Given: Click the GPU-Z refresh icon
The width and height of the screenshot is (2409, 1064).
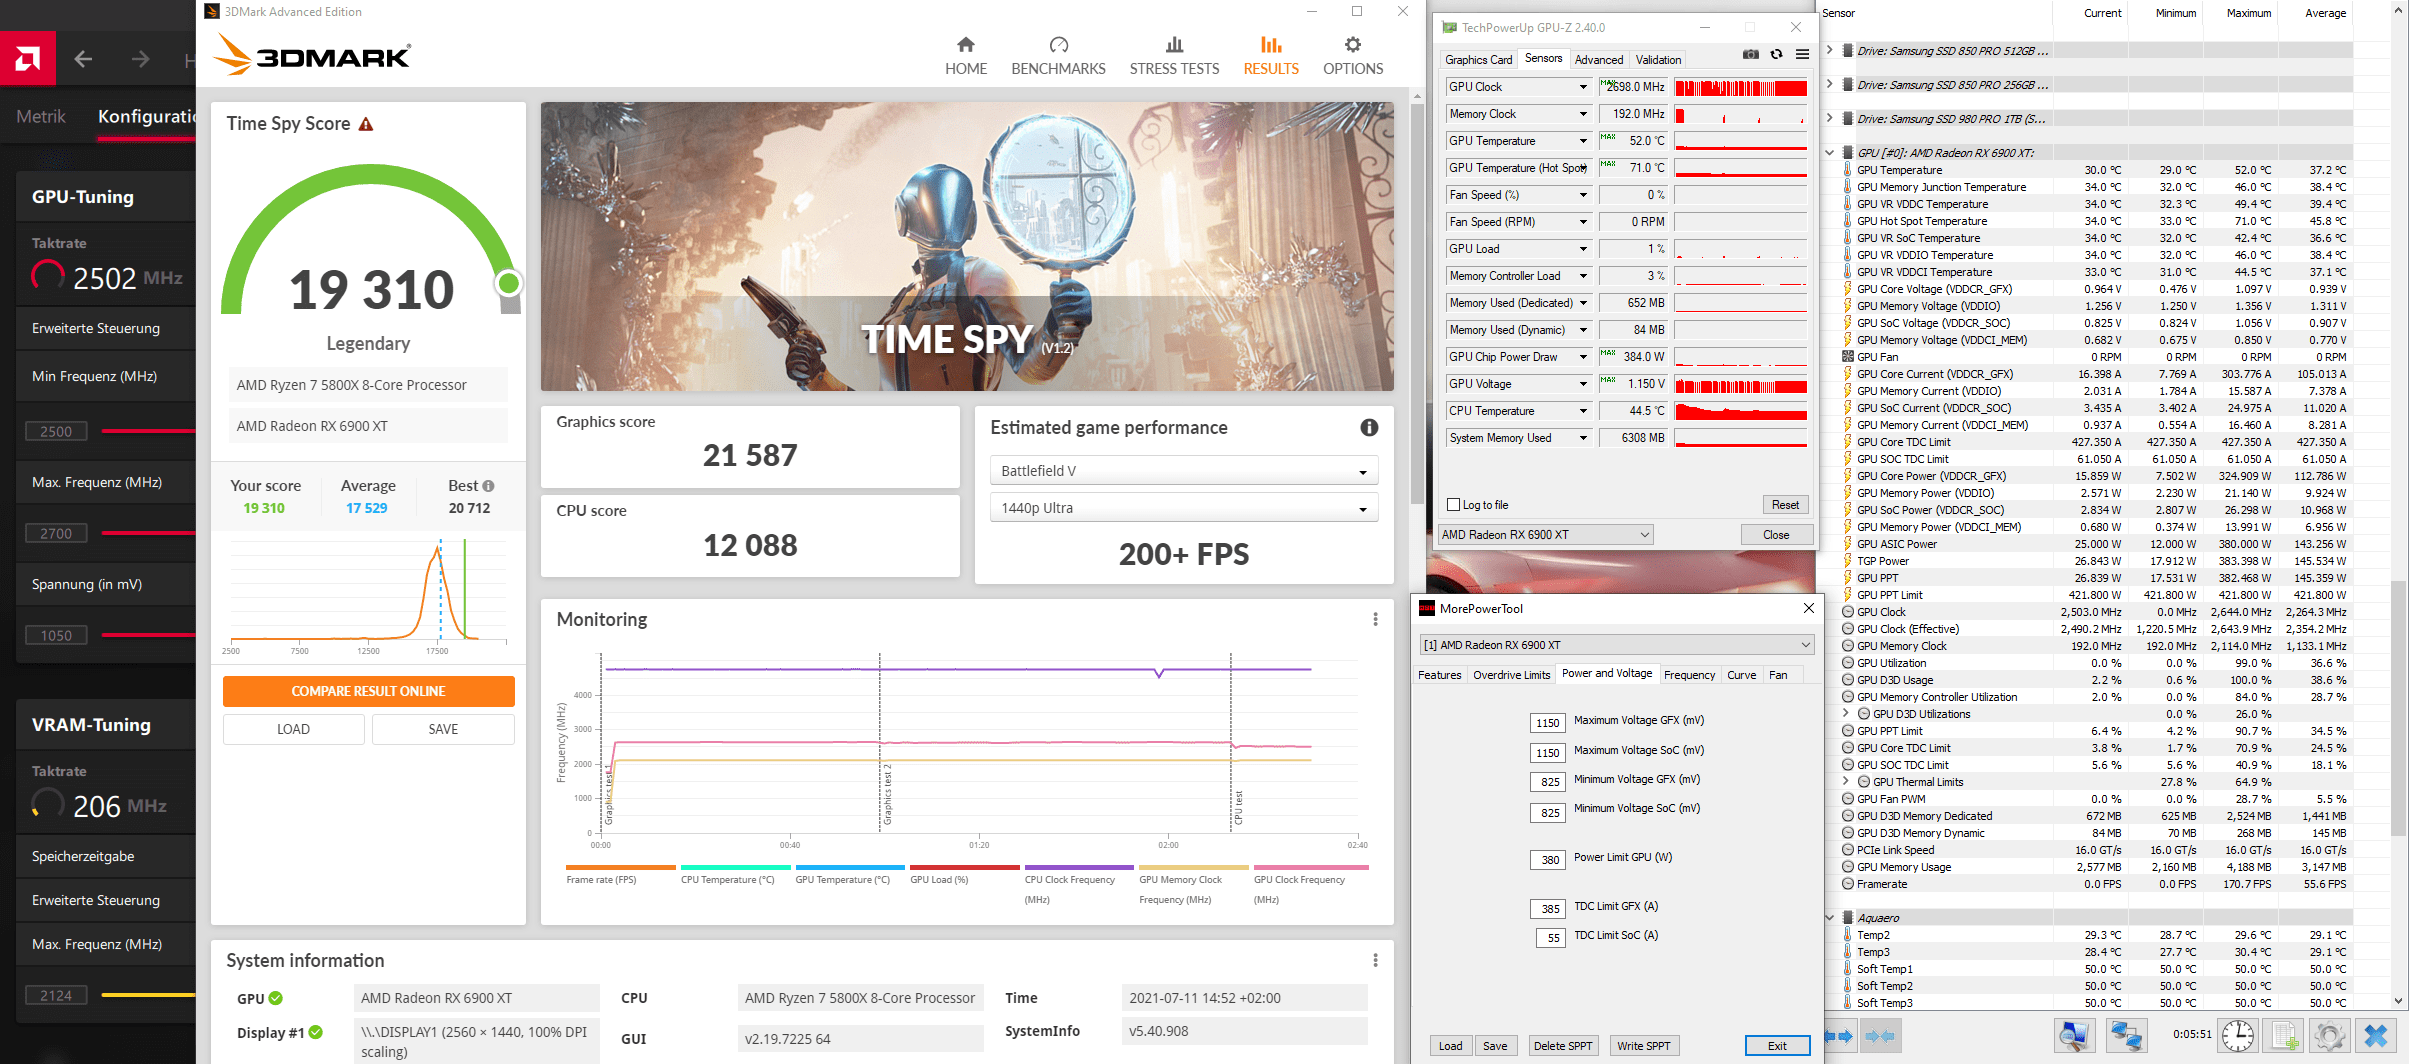Looking at the screenshot, I should (1776, 54).
